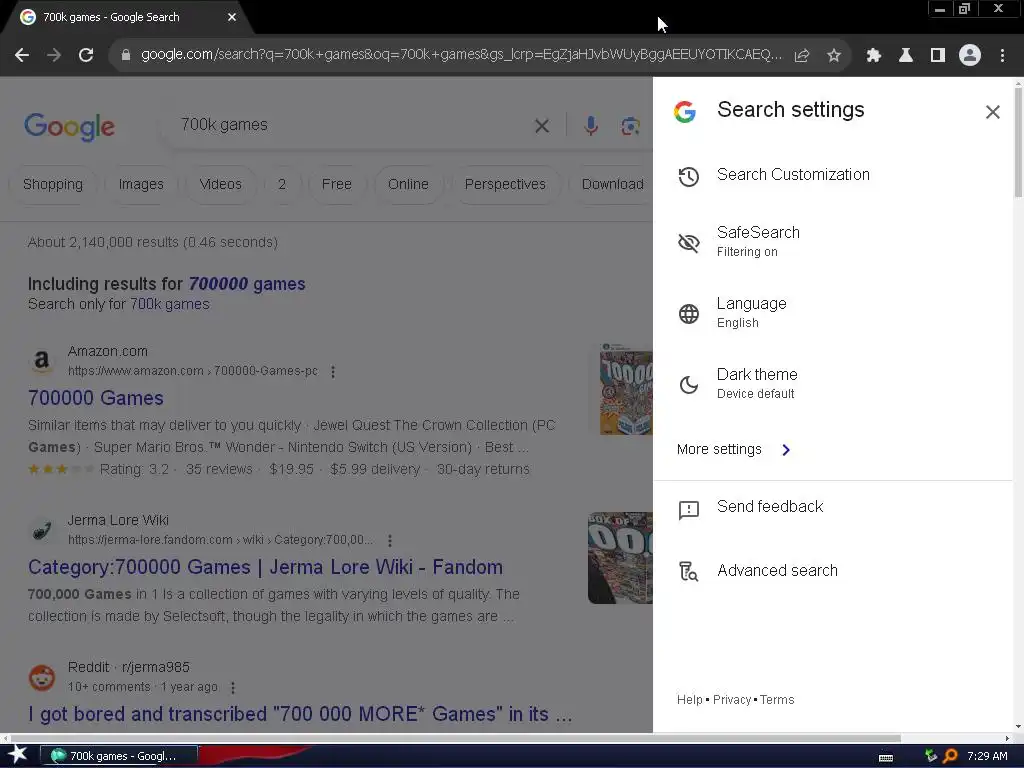Select the Images filter chip

[141, 184]
